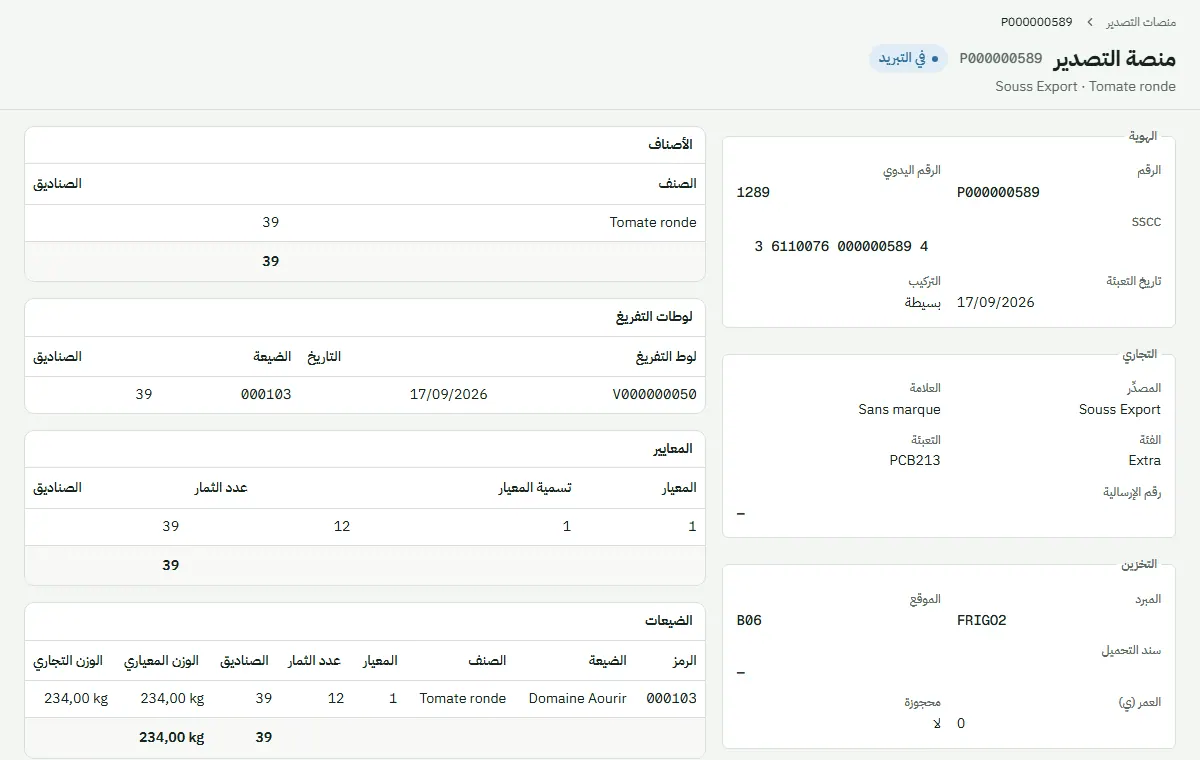The image size is (1200, 760).
Task: Open unloading lot V000000050
Action: (x=655, y=394)
